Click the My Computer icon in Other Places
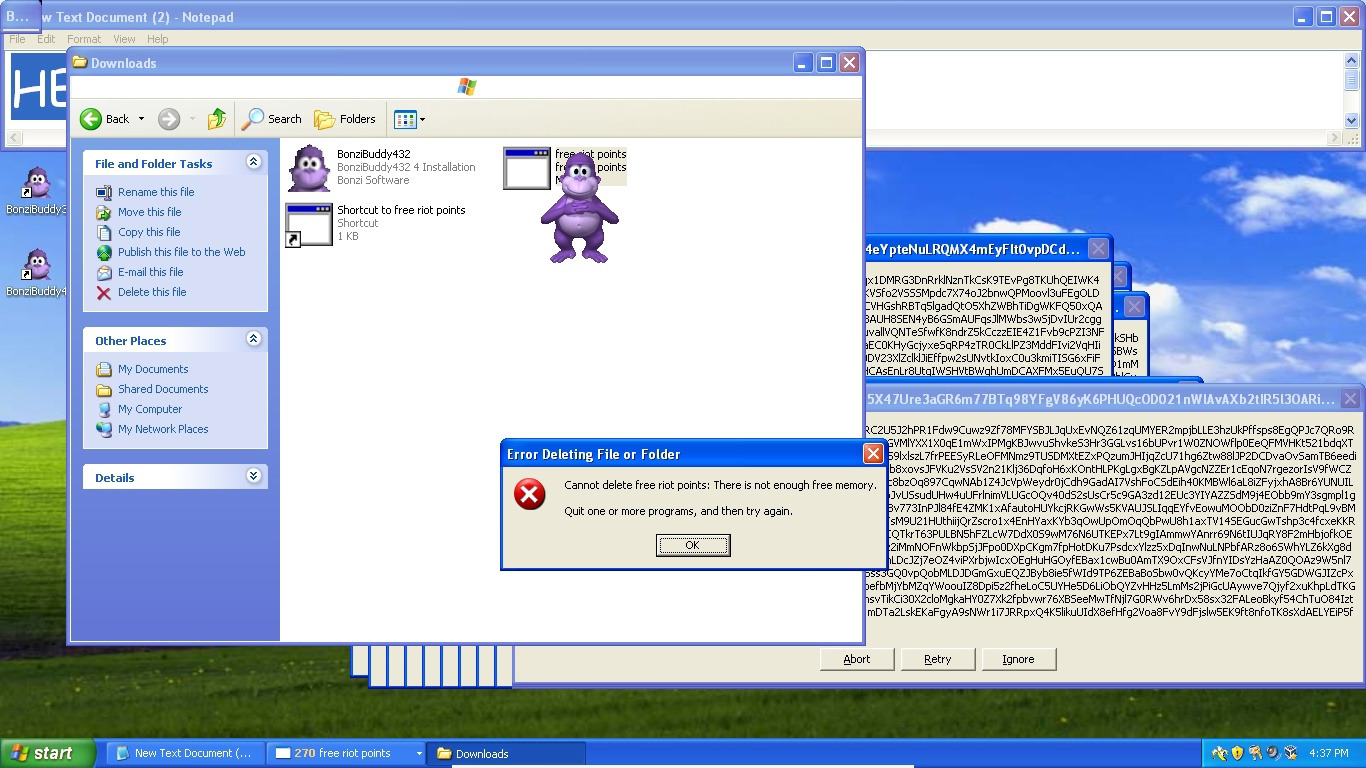Image resolution: width=1366 pixels, height=768 pixels. coord(104,409)
